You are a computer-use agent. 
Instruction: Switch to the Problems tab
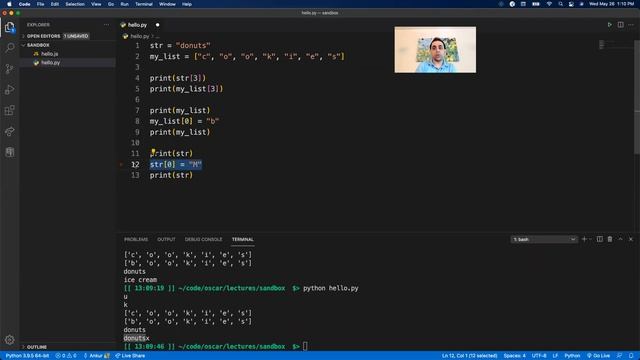point(136,239)
